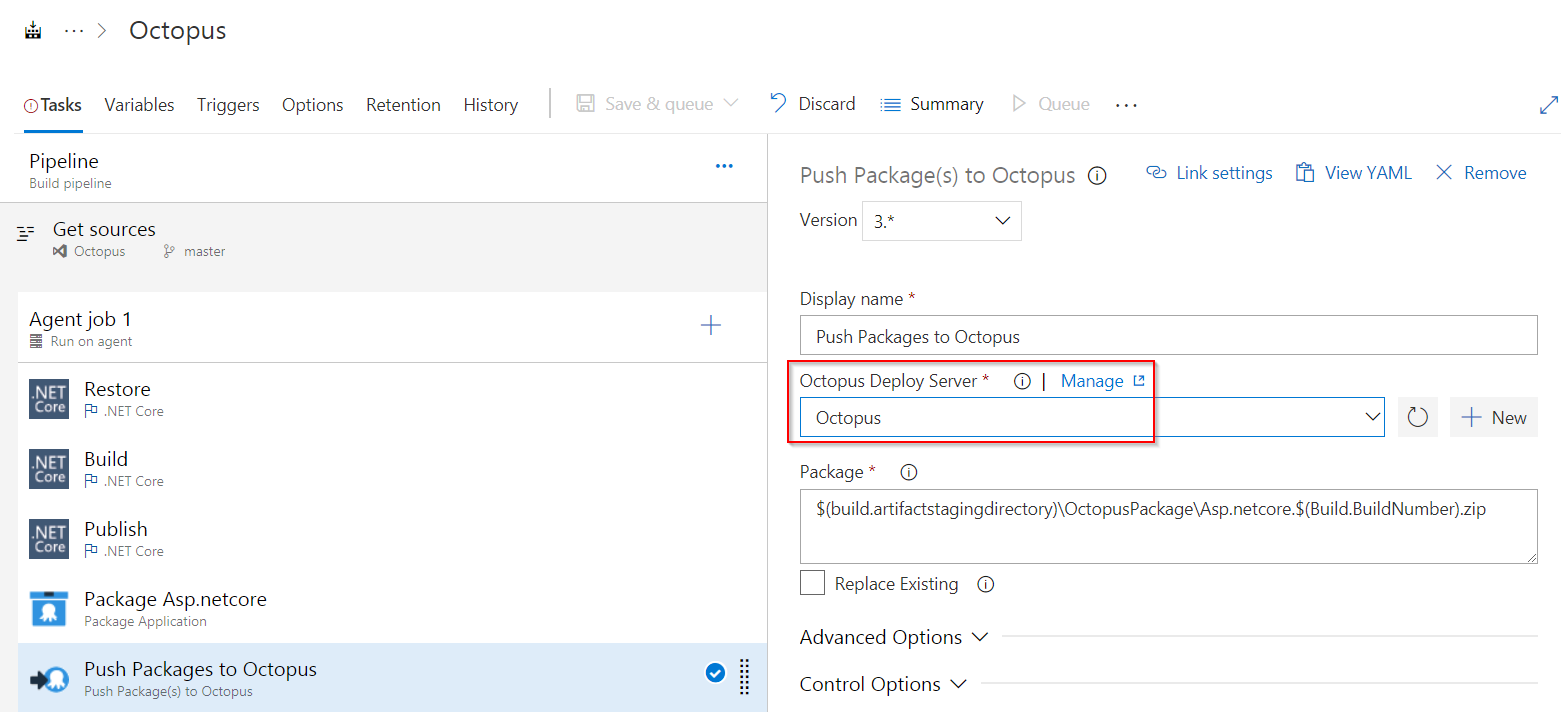Expand Control Options section
Viewport: 1561px width, 712px height.
pyautogui.click(x=884, y=684)
